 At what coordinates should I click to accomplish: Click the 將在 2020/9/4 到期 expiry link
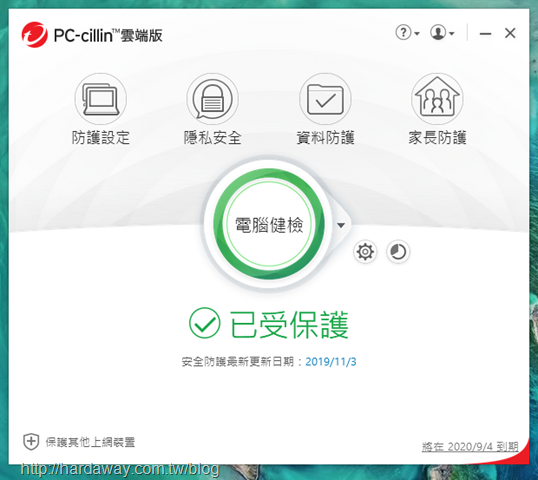click(x=470, y=447)
